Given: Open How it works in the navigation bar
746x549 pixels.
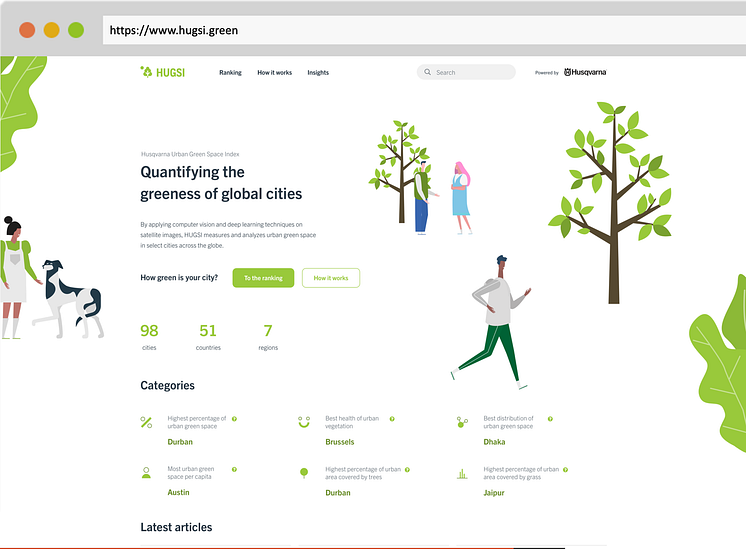Looking at the screenshot, I should 275,72.
